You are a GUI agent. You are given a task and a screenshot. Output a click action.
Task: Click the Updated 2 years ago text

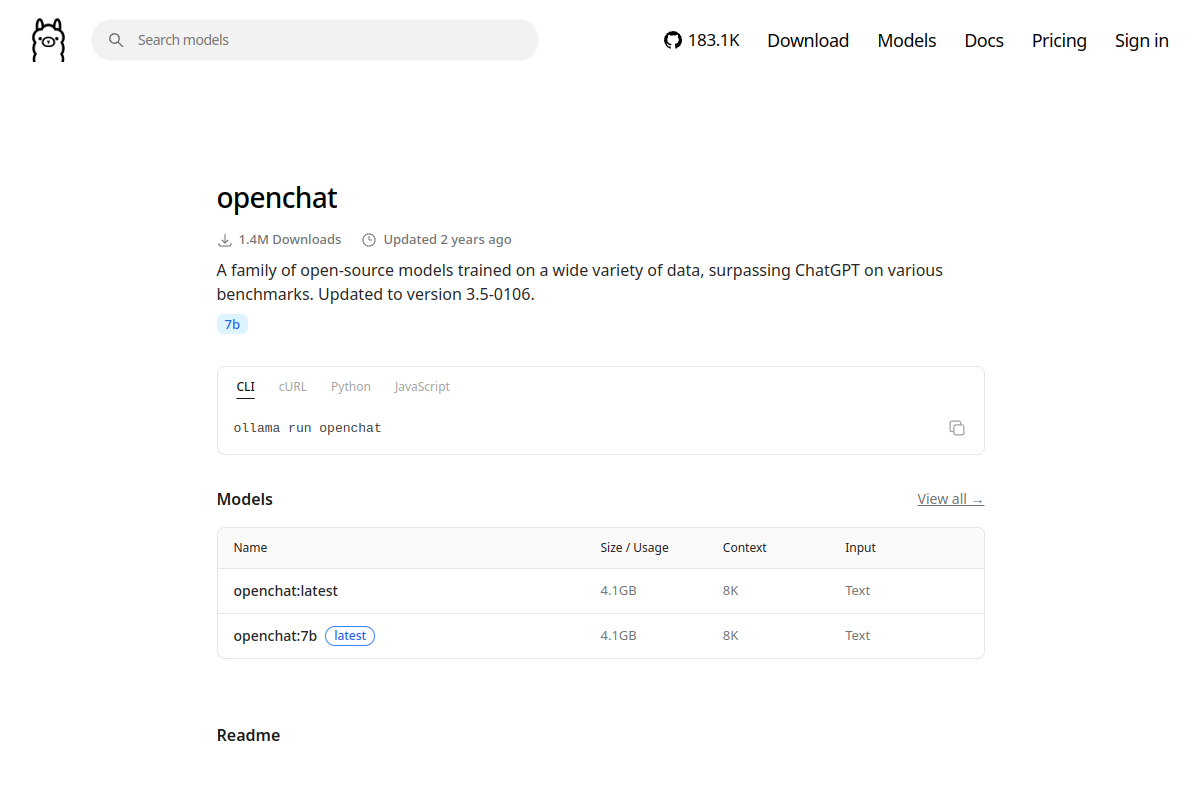click(447, 240)
